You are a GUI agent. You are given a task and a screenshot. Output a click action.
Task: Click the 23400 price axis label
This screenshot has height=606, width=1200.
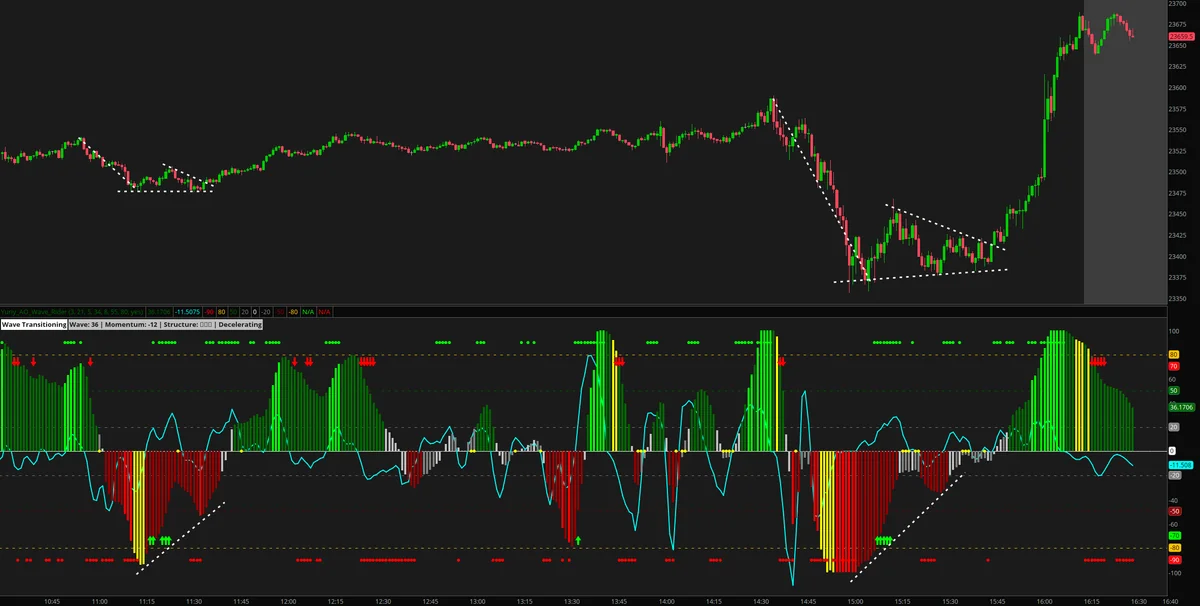click(x=1177, y=256)
